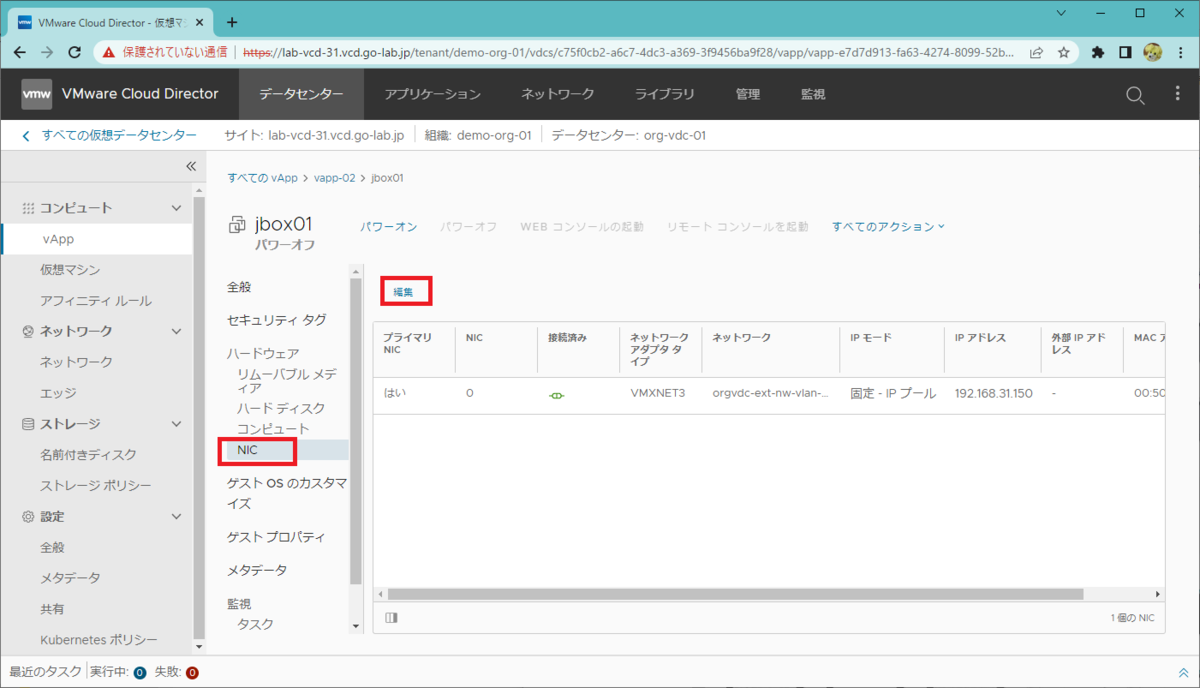Click the browser address bar URL
1200x688 pixels.
[630, 52]
